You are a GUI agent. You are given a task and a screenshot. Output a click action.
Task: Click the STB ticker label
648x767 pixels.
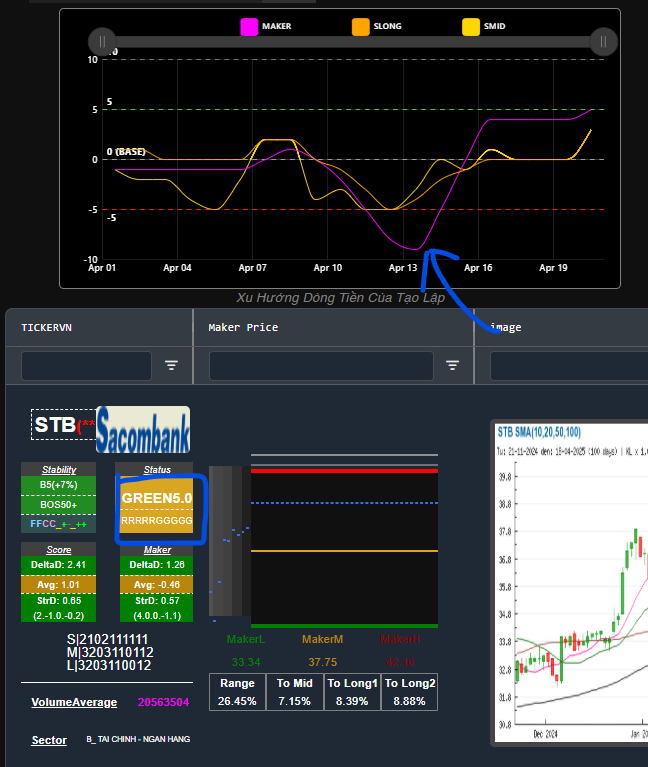pyautogui.click(x=56, y=425)
